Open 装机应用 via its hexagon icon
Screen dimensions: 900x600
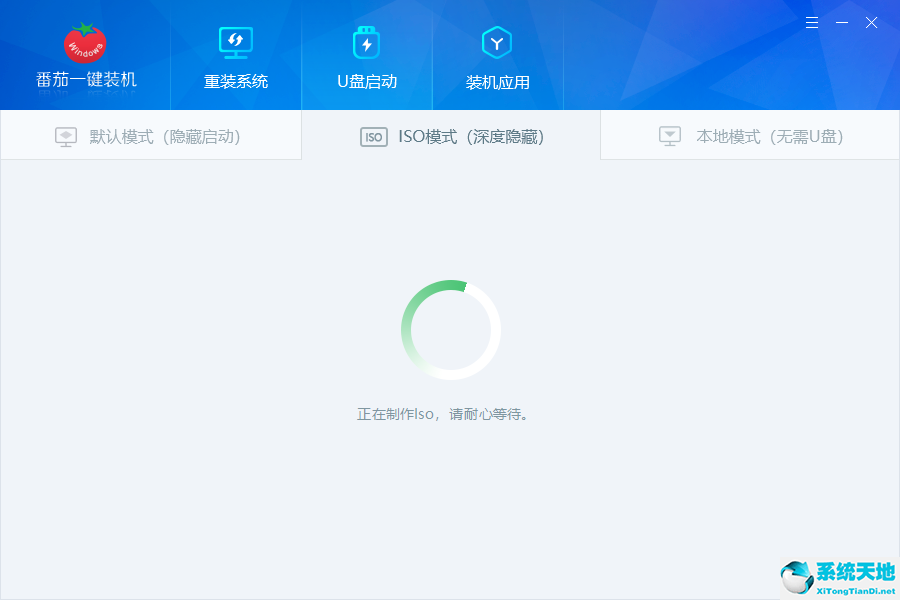(x=497, y=40)
